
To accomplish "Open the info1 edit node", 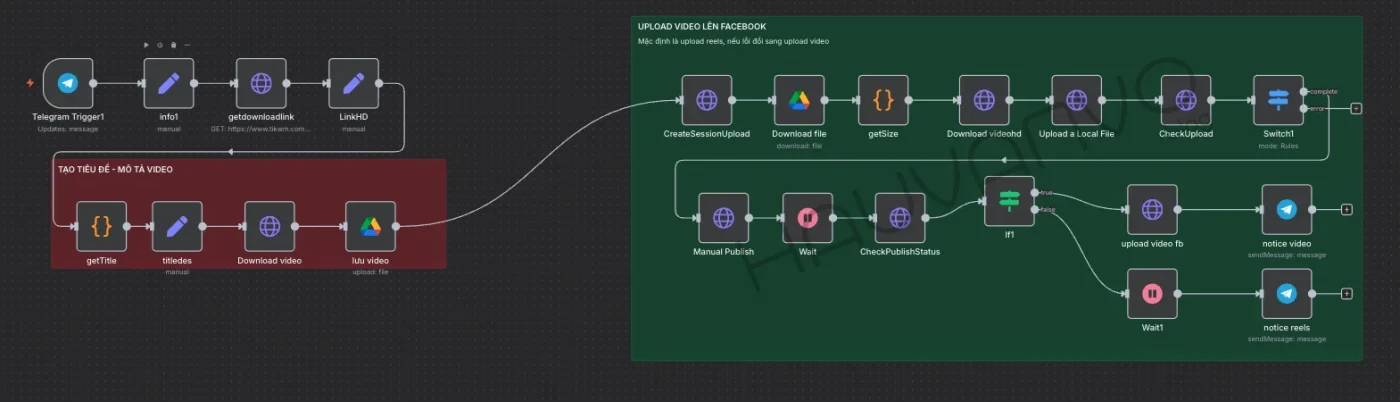I will point(169,83).
